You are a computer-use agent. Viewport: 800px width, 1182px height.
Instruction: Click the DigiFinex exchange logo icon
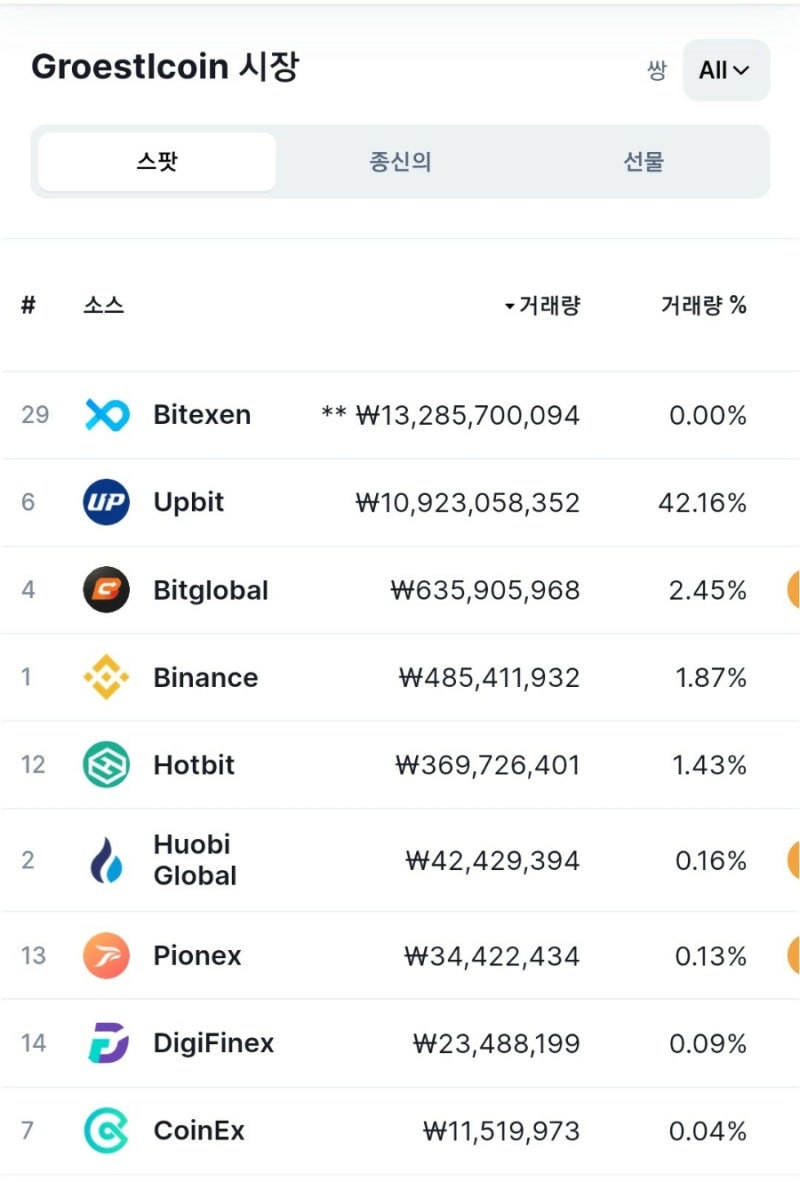click(x=106, y=1044)
